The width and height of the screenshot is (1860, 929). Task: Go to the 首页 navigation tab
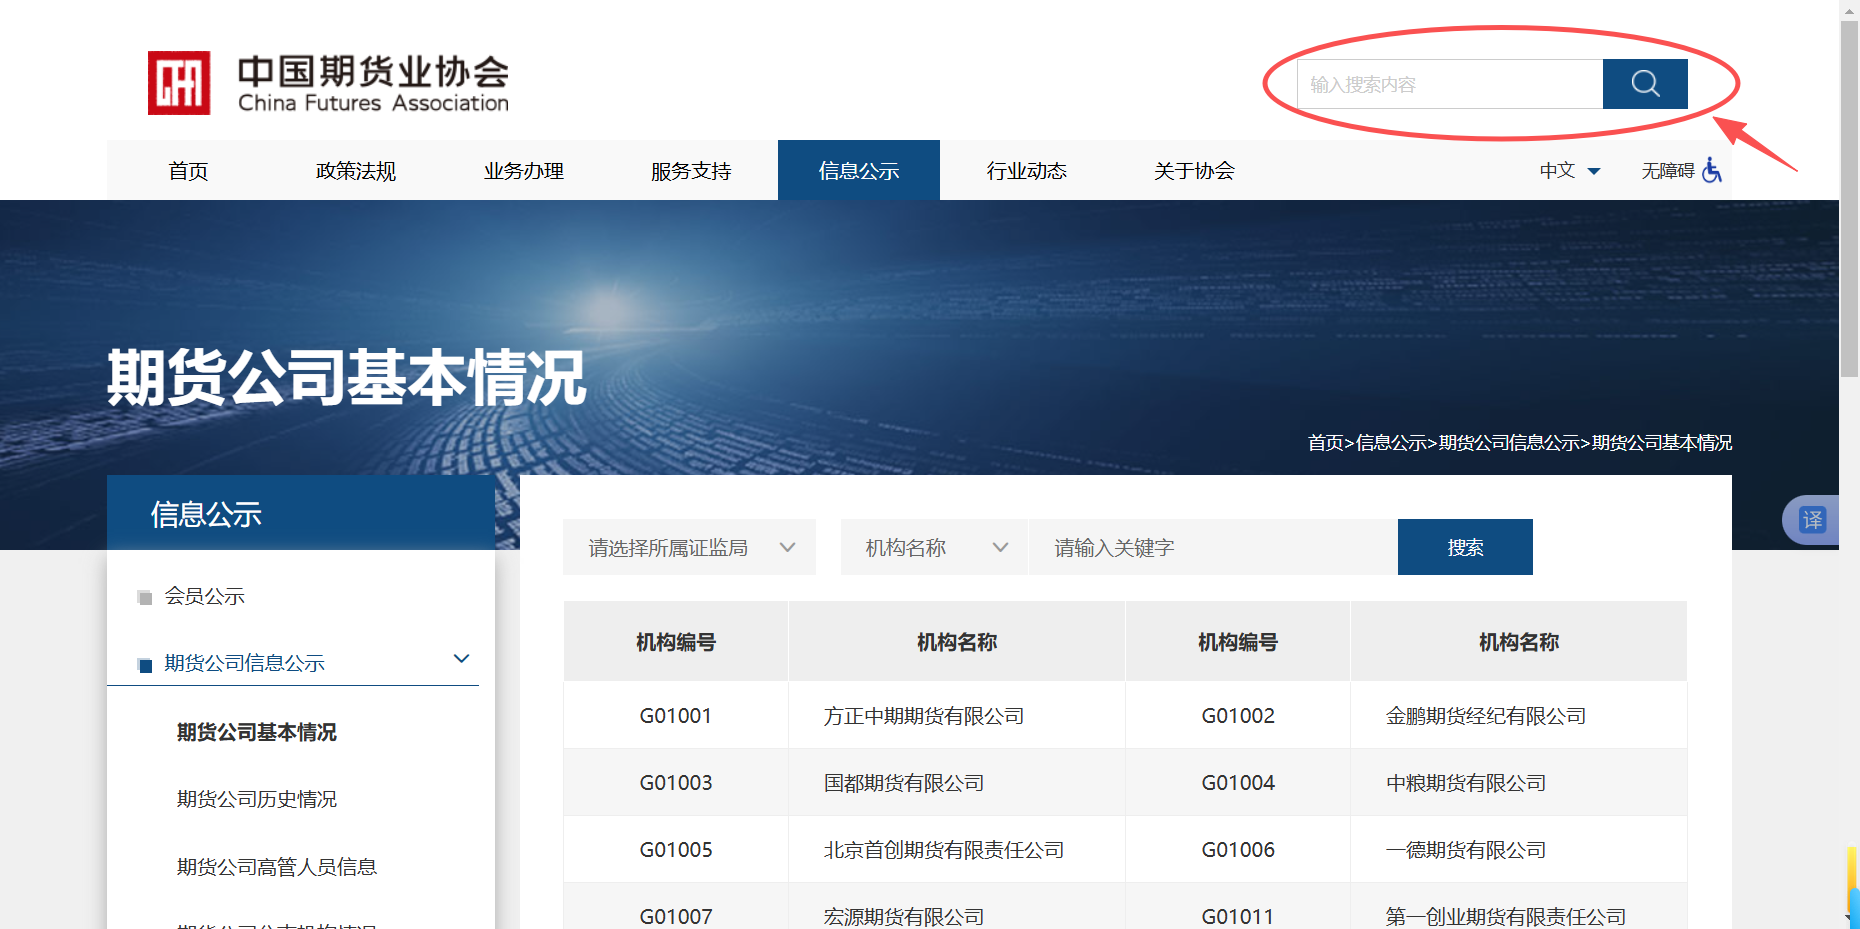tap(188, 171)
